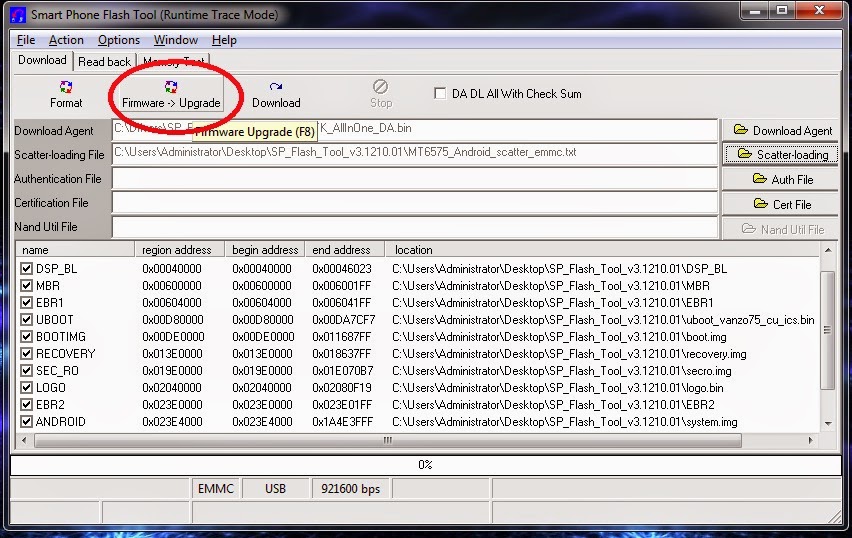852x538 pixels.
Task: Click the Auth File button
Action: pos(780,179)
